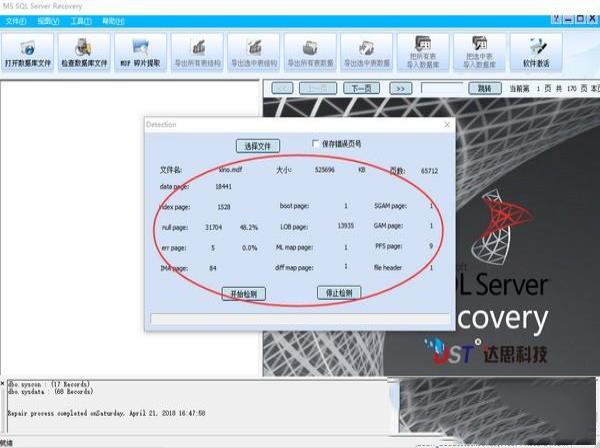Select the 'Repair process completed' log line
Screen dimensions: 600x448
(106, 413)
